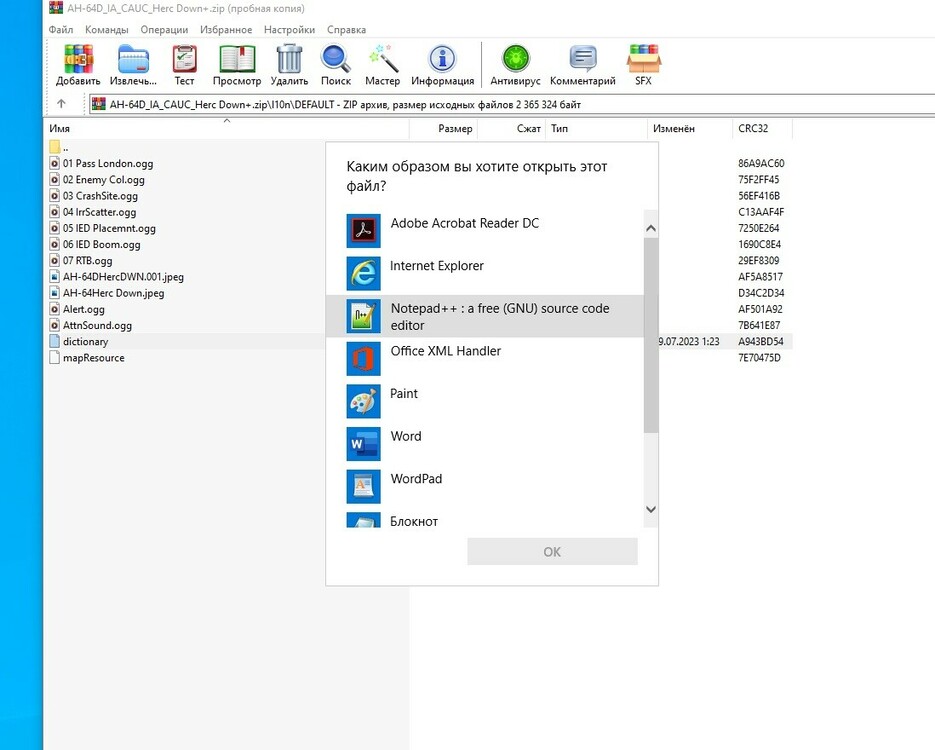The height and width of the screenshot is (750, 935).
Task: Open the Справка menu
Action: (346, 29)
